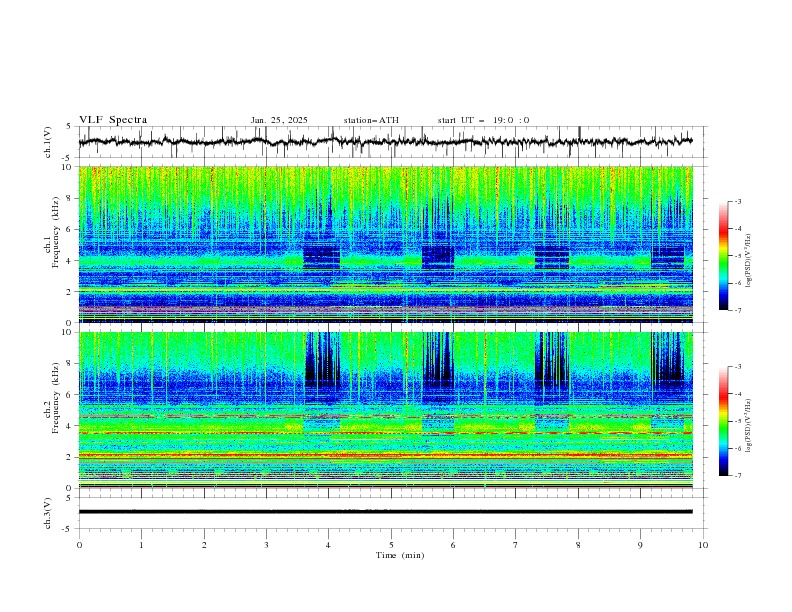This screenshot has height=612, width=792.
Task: Click the upper colorbar "log(PSD)(V²/Hz)" label
Action: tap(749, 261)
